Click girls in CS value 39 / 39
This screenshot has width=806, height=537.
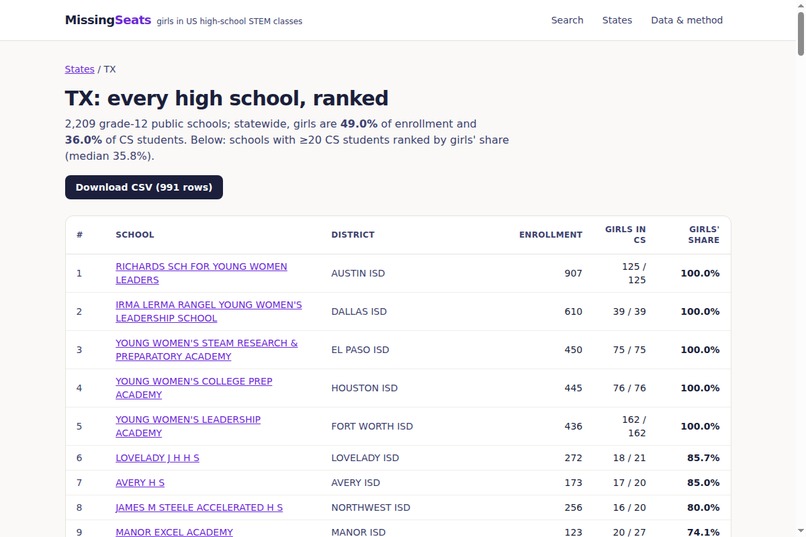[629, 311]
